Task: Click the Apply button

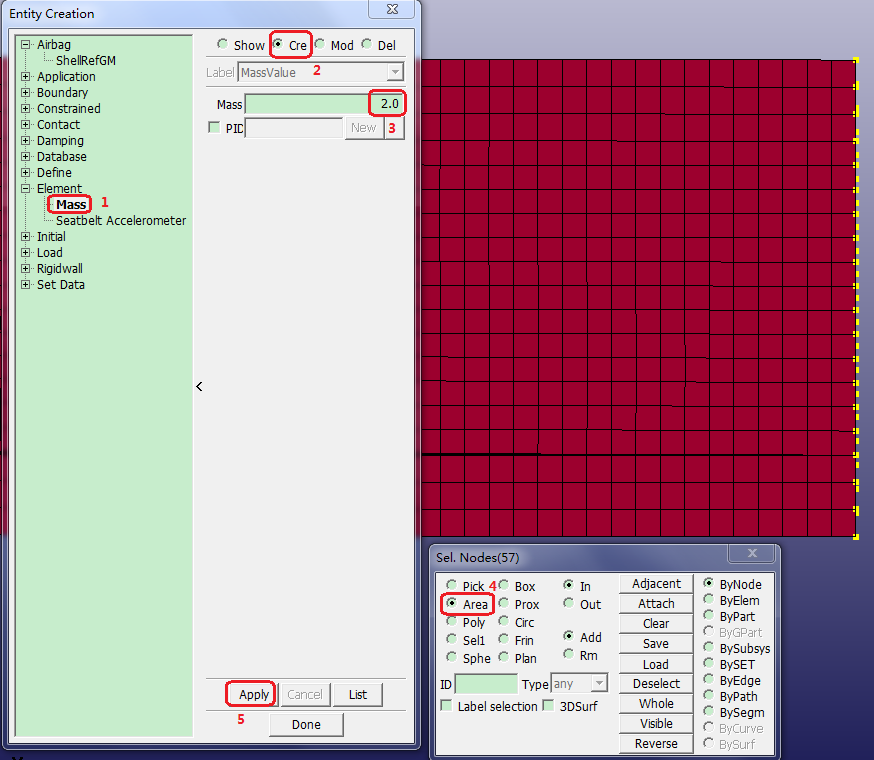Action: click(x=254, y=695)
